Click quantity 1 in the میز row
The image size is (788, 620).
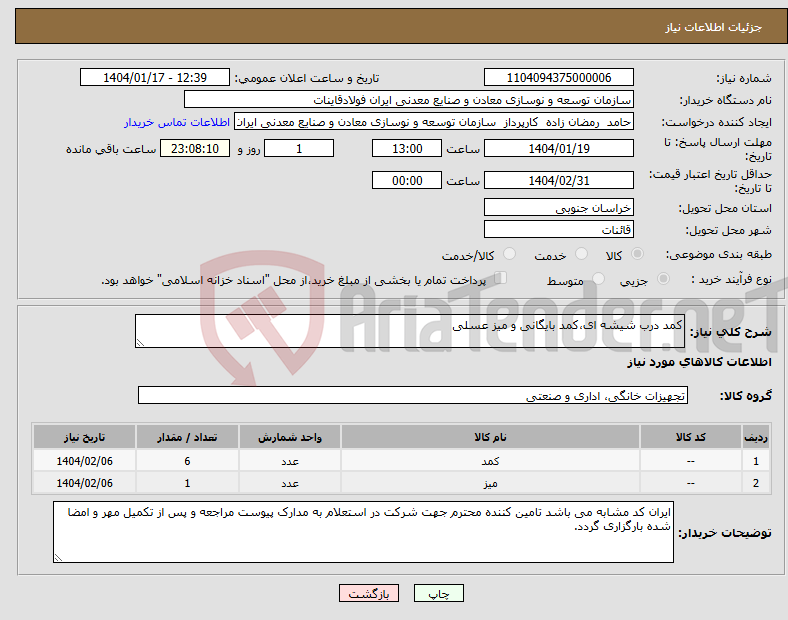tap(187, 483)
